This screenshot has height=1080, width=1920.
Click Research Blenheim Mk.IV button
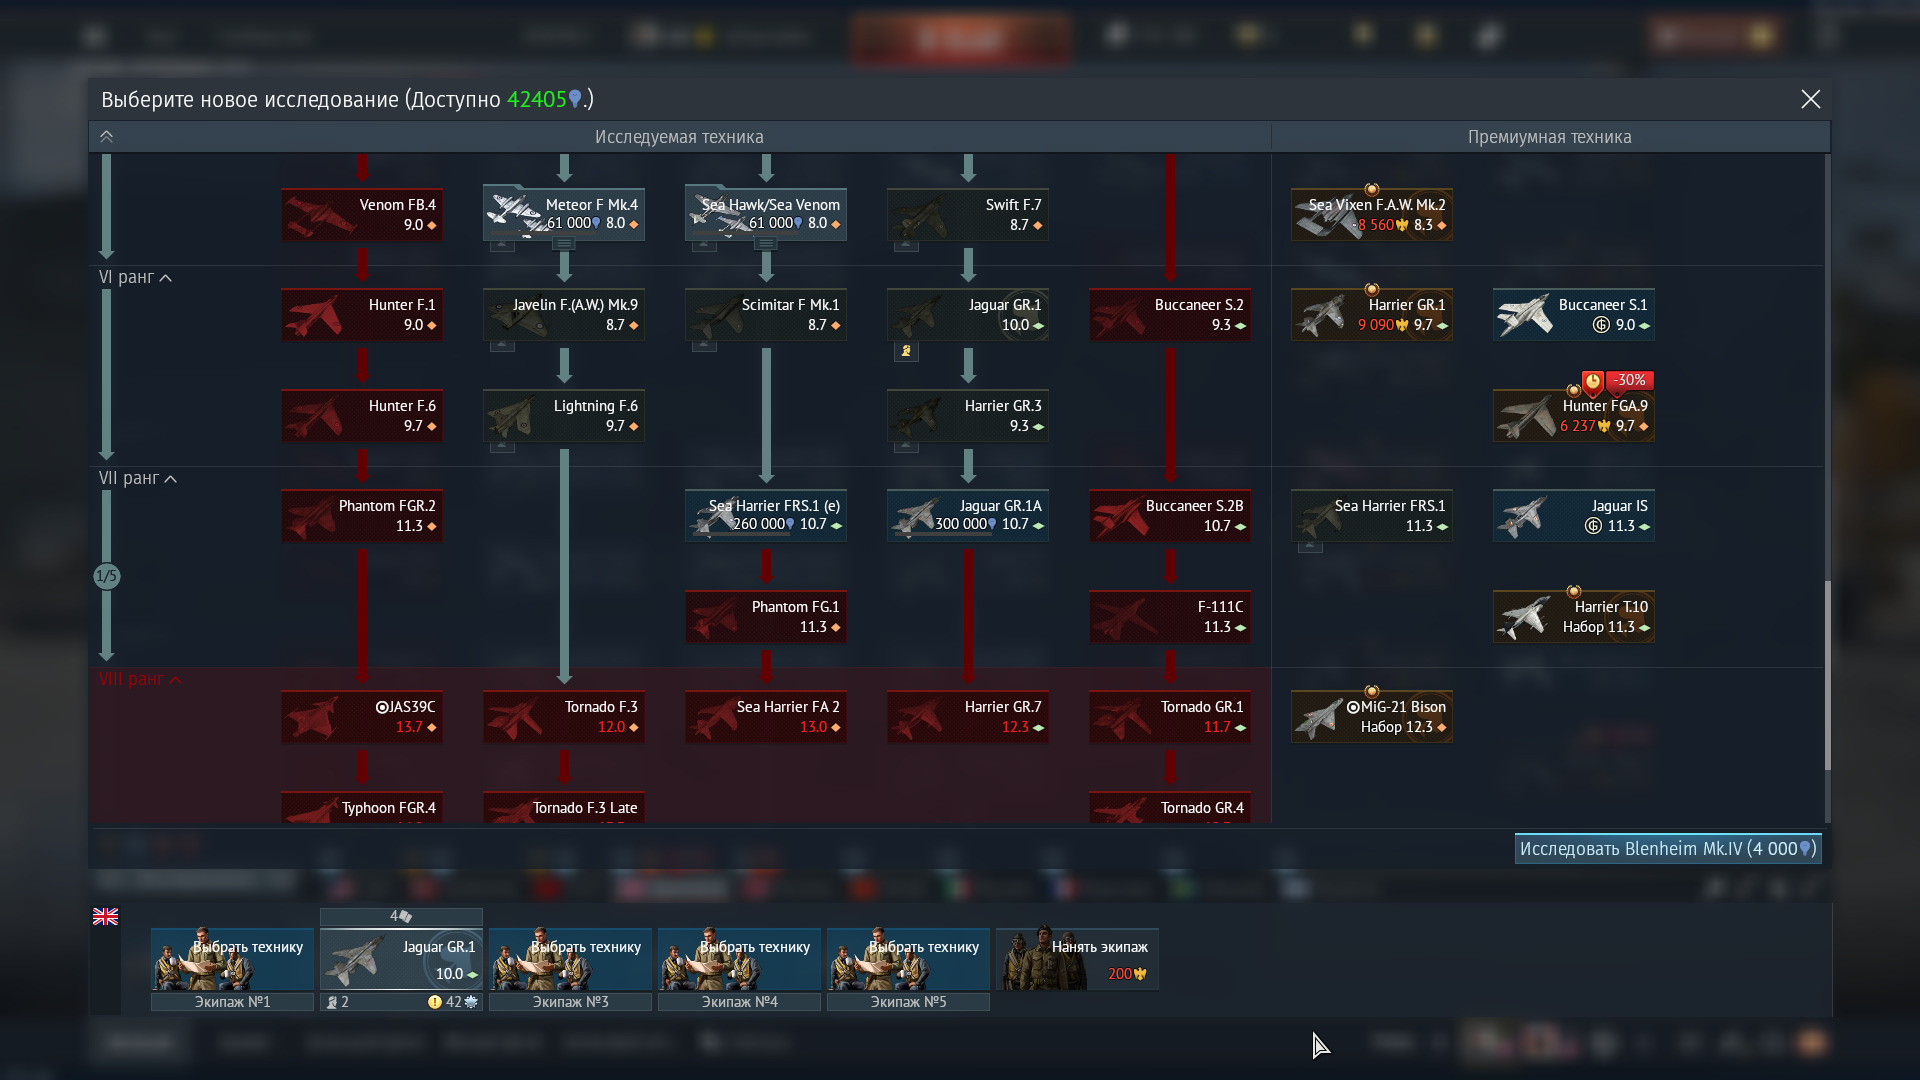pos(1667,848)
